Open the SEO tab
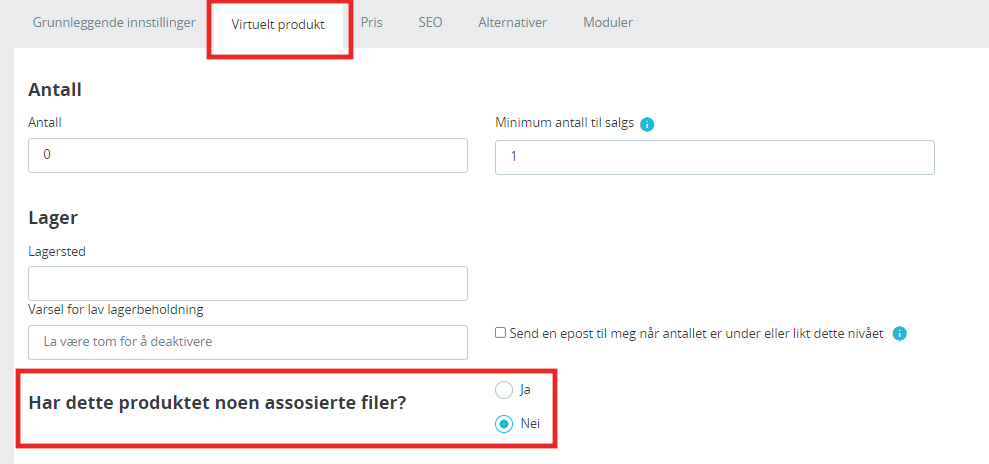This screenshot has height=464, width=989. click(x=430, y=23)
